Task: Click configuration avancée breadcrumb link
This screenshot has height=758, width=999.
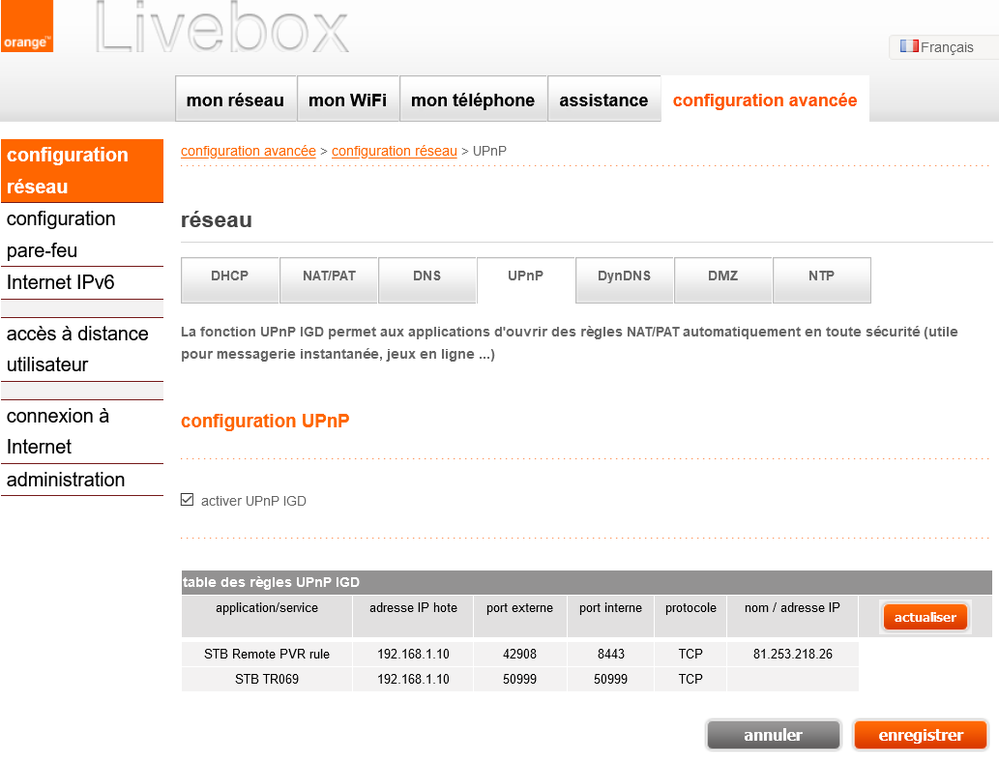Action: click(x=248, y=151)
